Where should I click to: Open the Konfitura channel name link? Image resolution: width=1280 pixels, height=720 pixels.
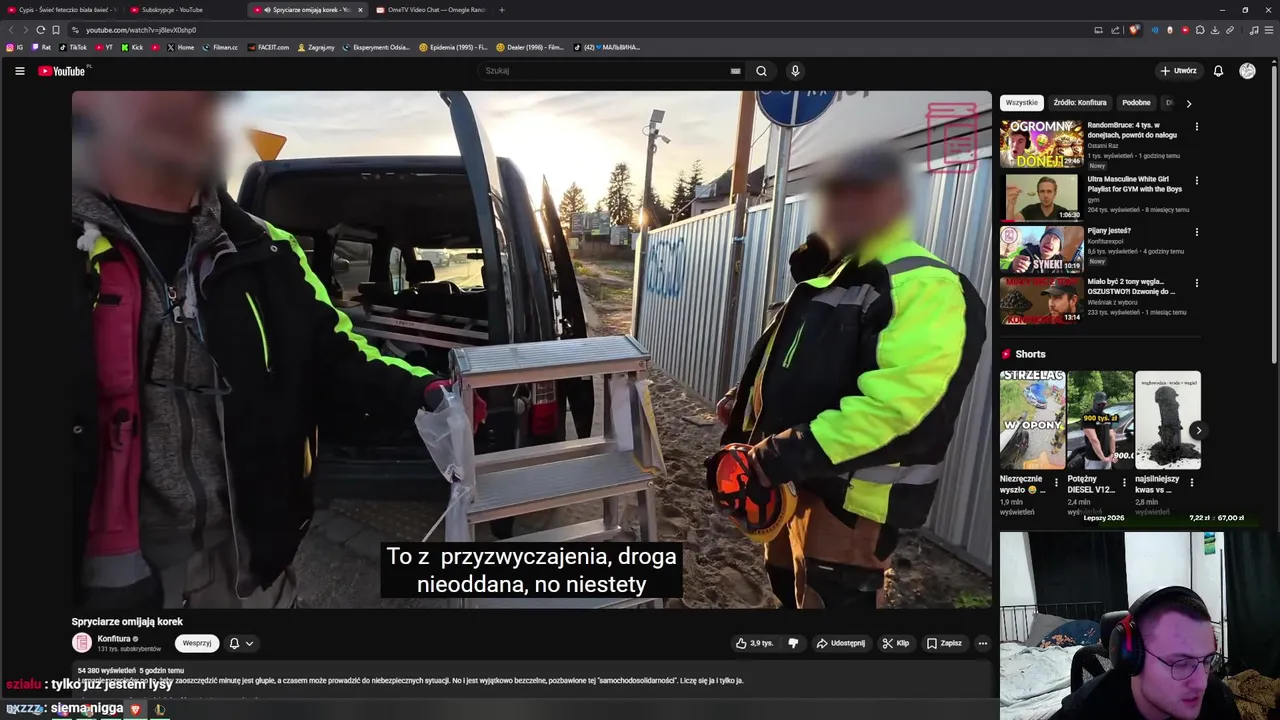click(x=114, y=638)
